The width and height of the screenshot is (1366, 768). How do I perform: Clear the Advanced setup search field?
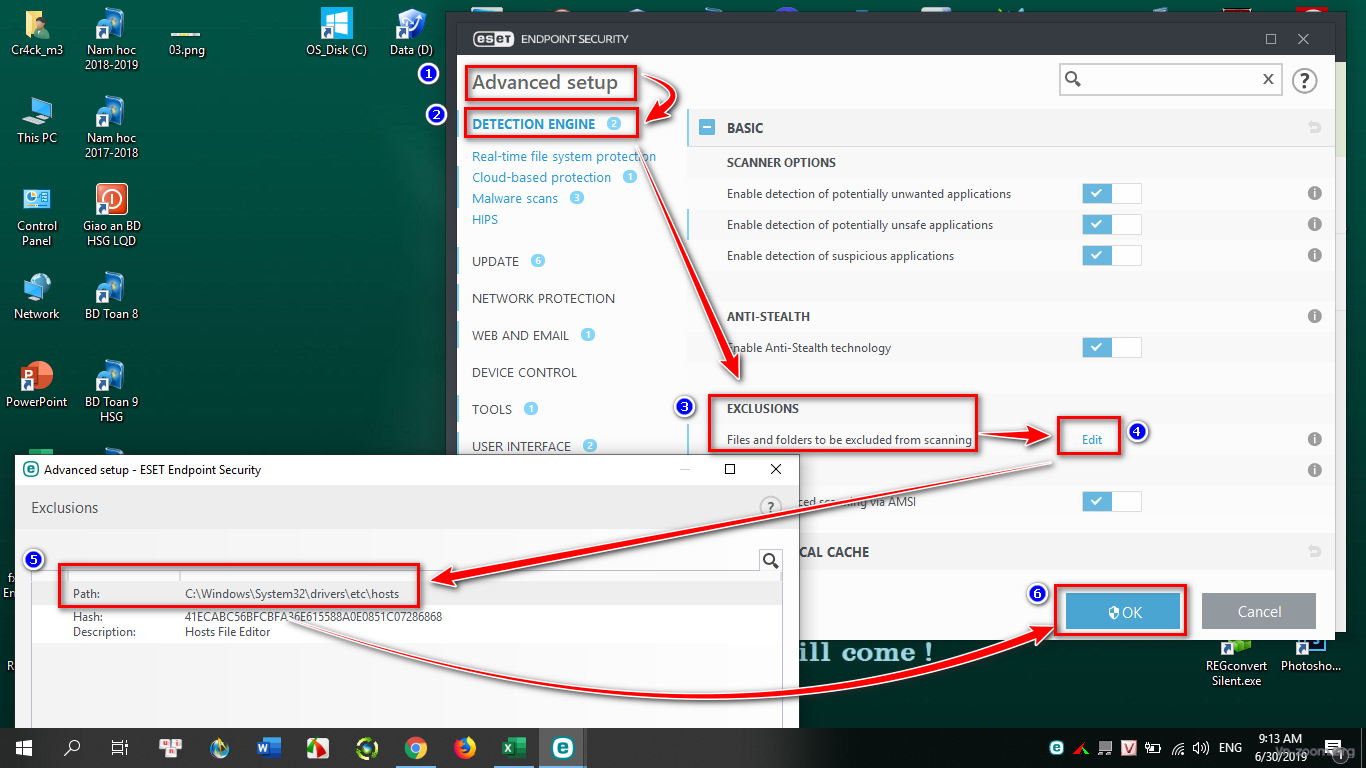coord(1268,80)
